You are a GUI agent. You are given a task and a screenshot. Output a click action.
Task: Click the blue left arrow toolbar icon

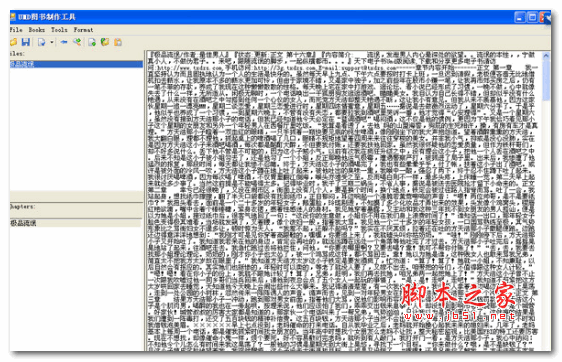[x=64, y=42]
